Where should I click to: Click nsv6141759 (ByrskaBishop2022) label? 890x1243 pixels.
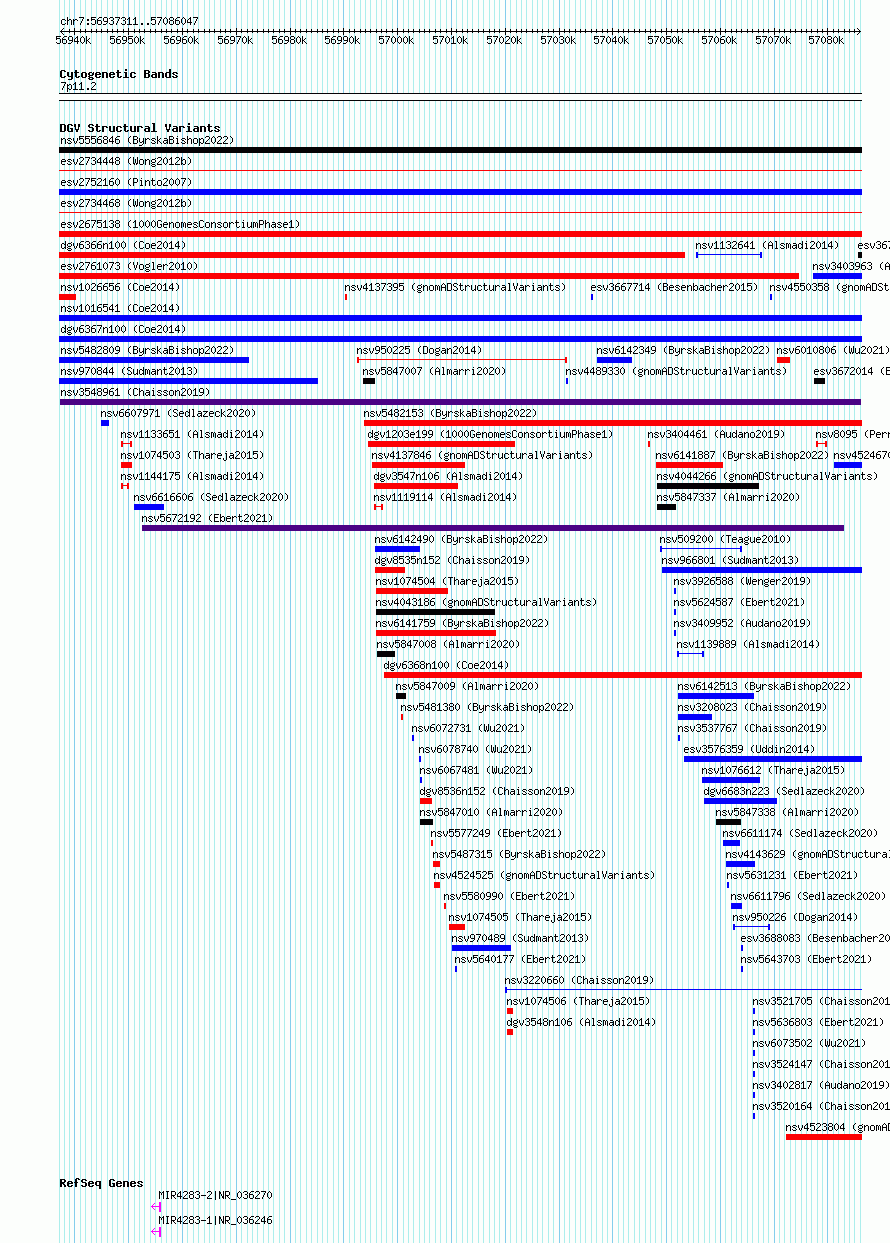point(462,623)
